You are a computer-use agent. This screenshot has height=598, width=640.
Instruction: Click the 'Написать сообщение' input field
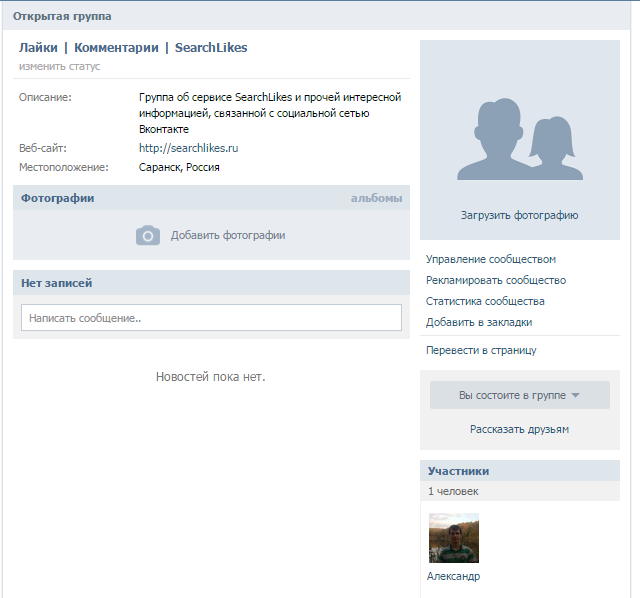(x=211, y=318)
